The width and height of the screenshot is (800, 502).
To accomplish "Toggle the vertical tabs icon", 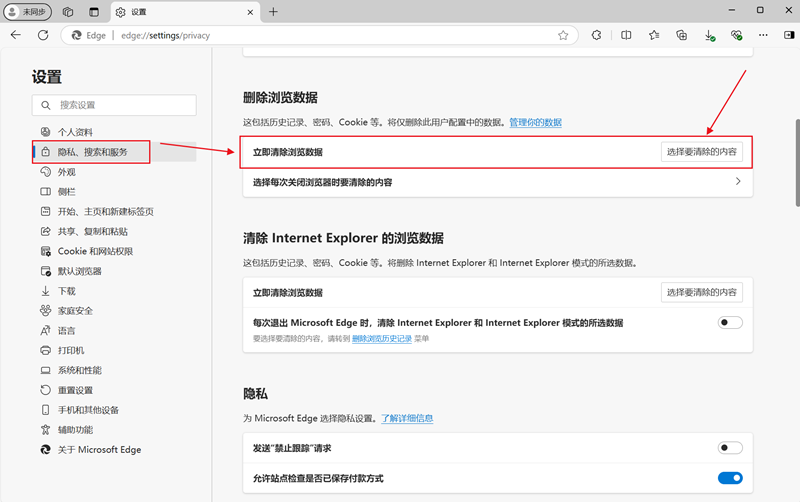I will pos(94,12).
